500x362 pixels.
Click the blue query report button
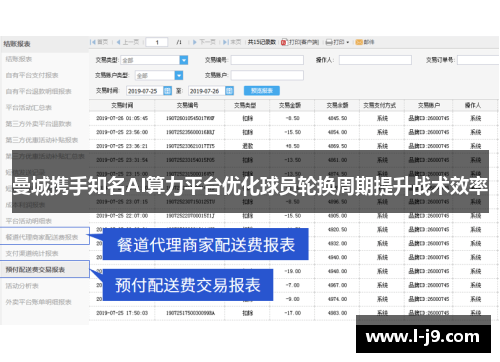click(262, 91)
